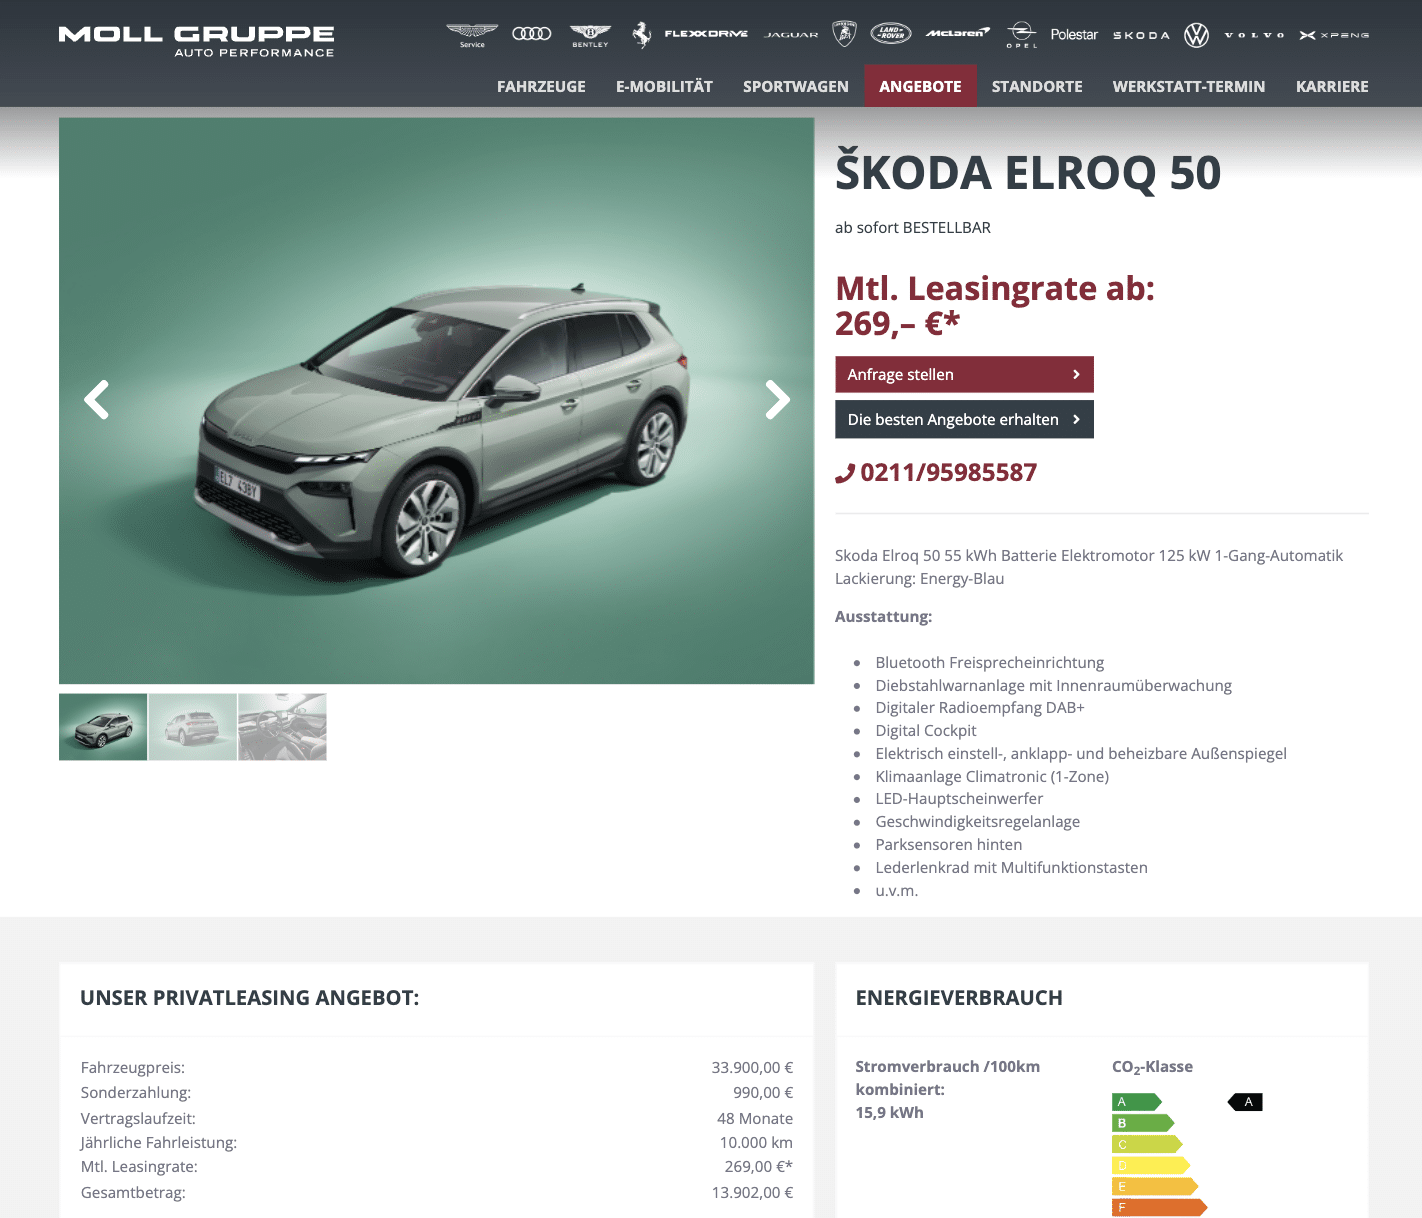Click the CO2 class B bar
1422x1218 pixels.
(1143, 1123)
